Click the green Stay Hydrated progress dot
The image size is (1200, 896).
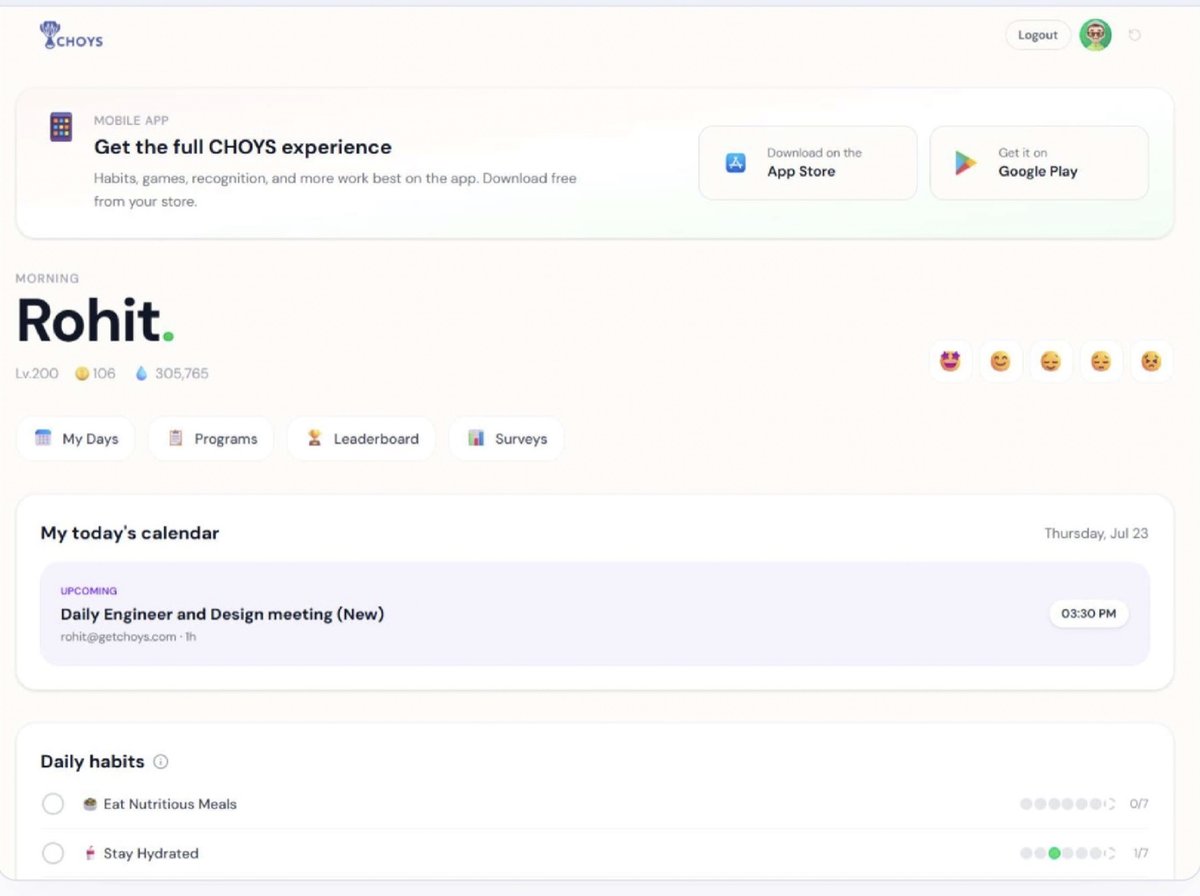tap(1054, 853)
